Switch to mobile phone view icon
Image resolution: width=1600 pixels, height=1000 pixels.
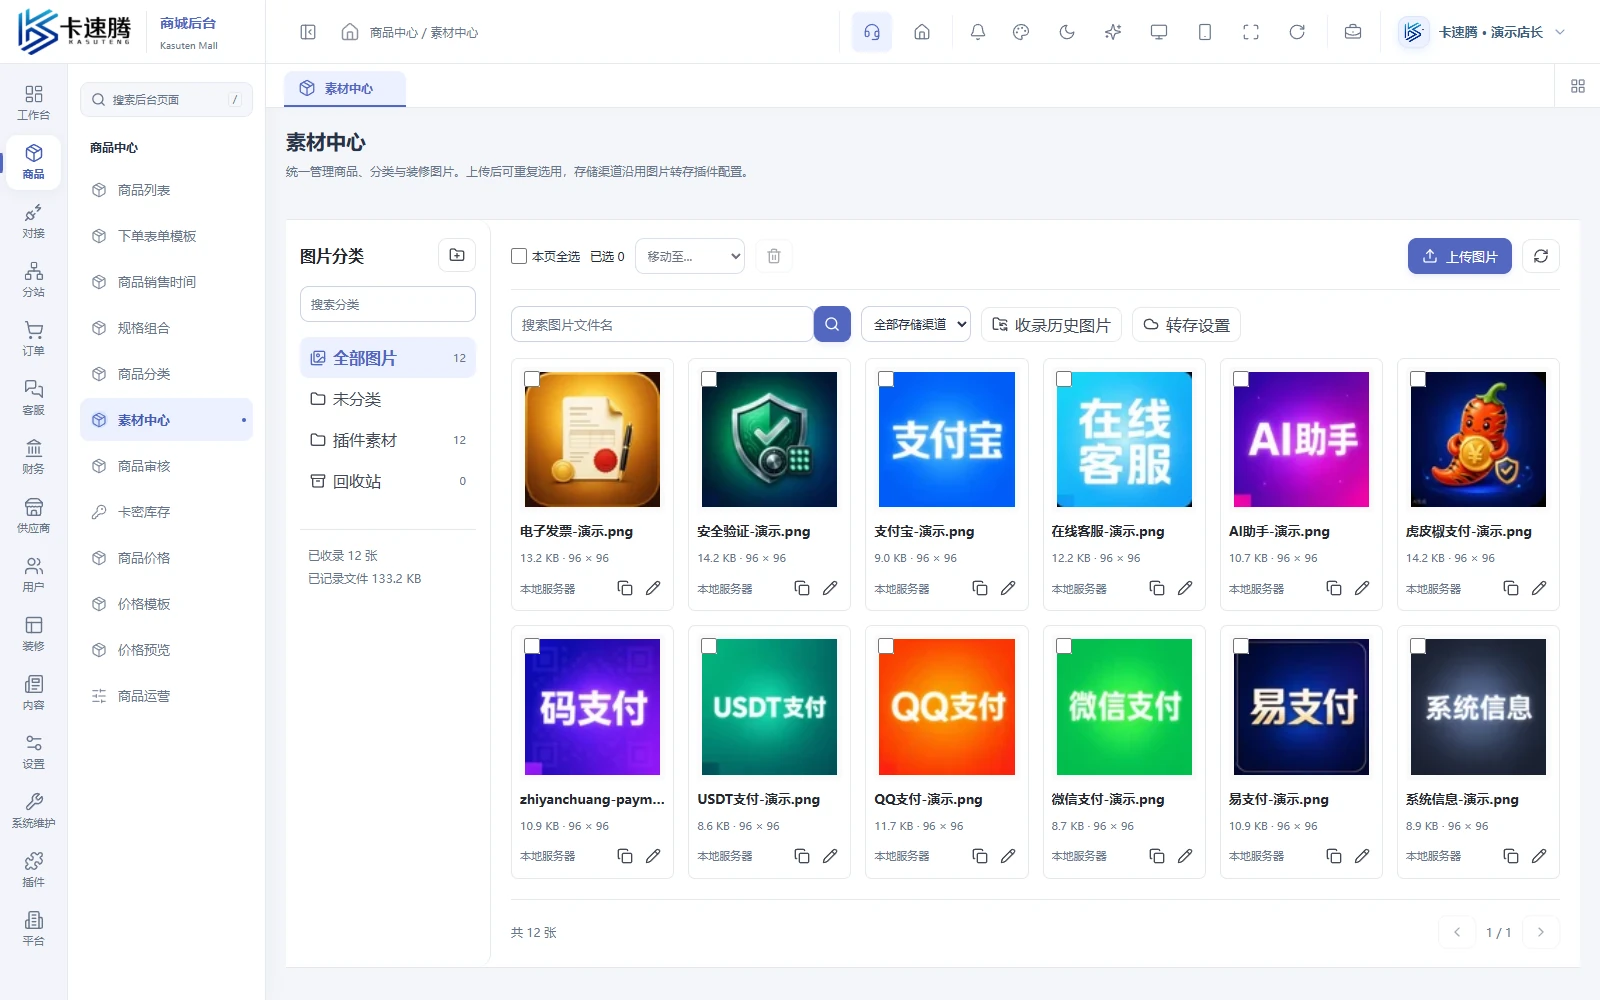click(1205, 32)
